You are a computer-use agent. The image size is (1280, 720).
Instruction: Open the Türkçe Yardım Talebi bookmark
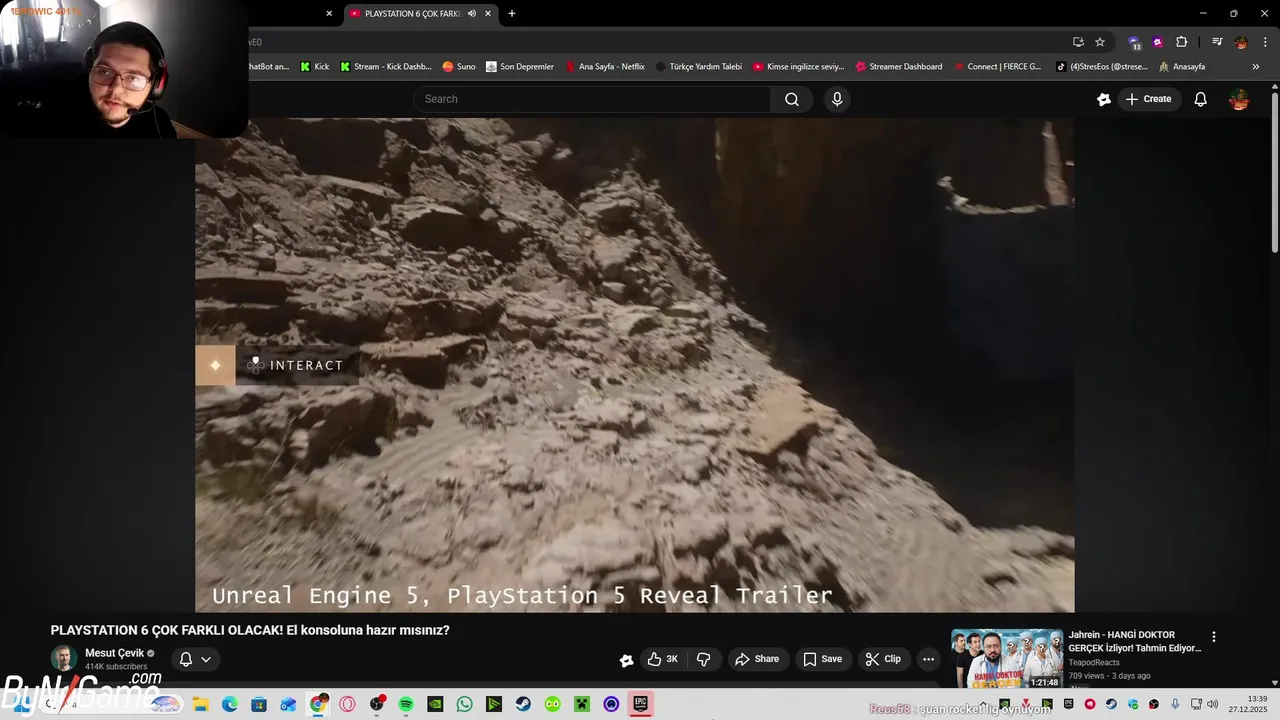(x=699, y=67)
